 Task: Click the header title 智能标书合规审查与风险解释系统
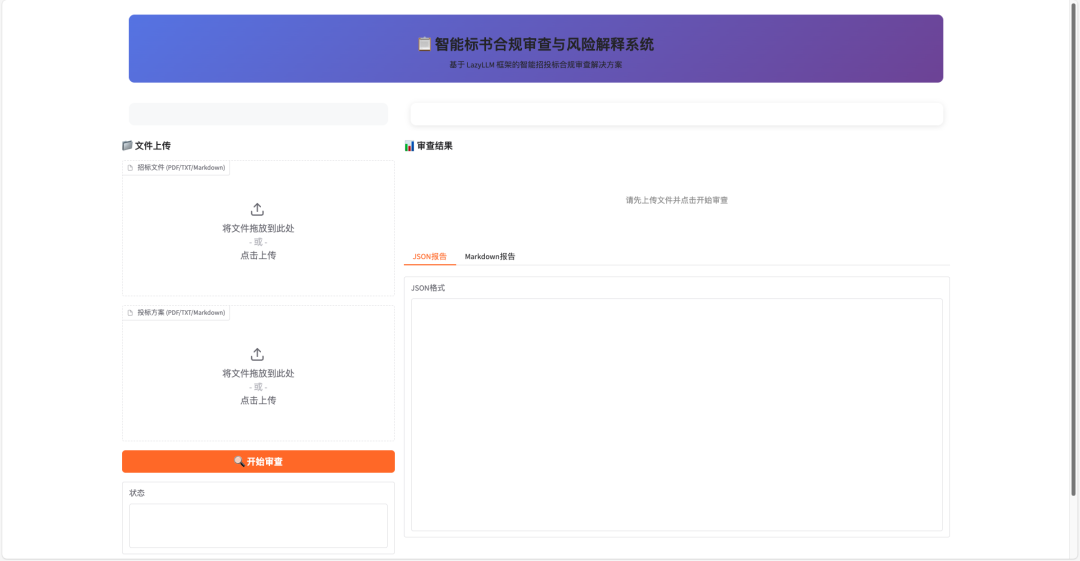click(x=544, y=44)
